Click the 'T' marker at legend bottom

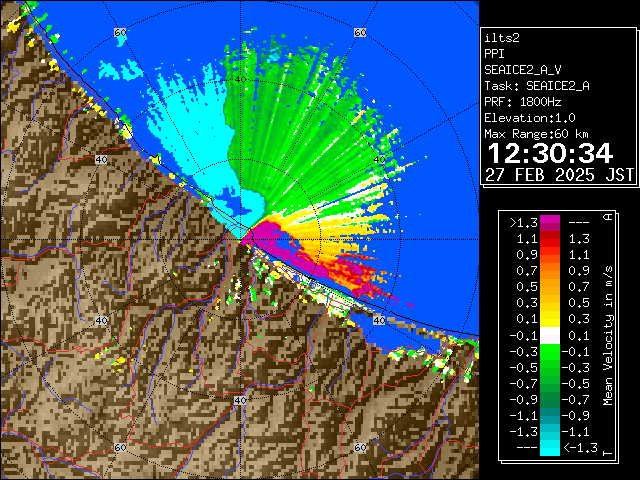tap(608, 453)
